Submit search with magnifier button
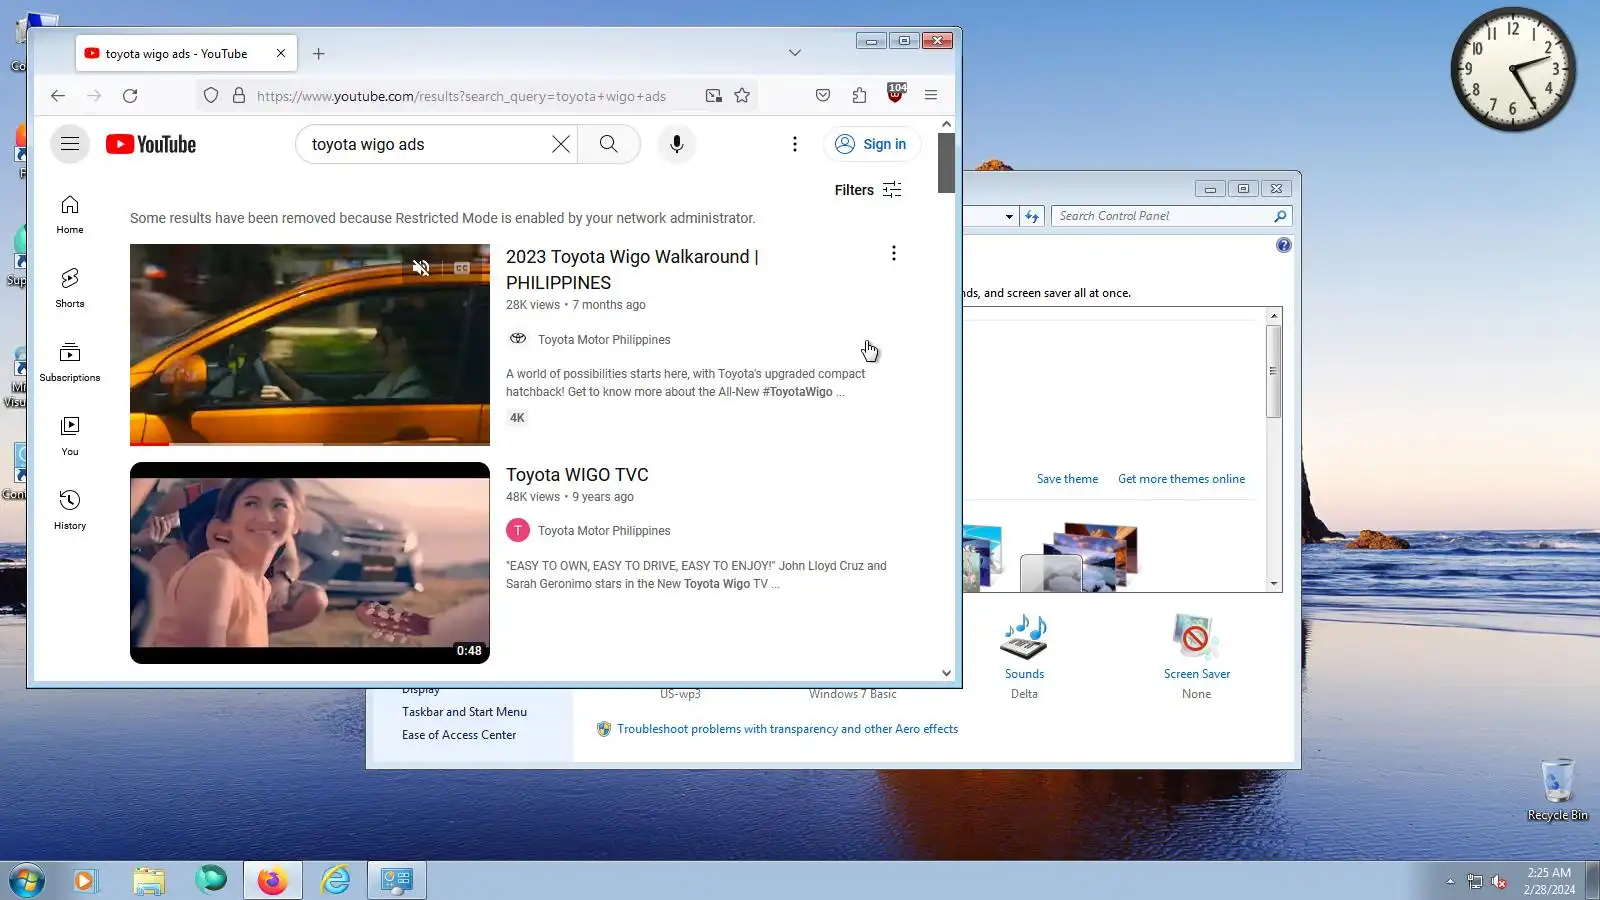1600x900 pixels. (x=608, y=144)
